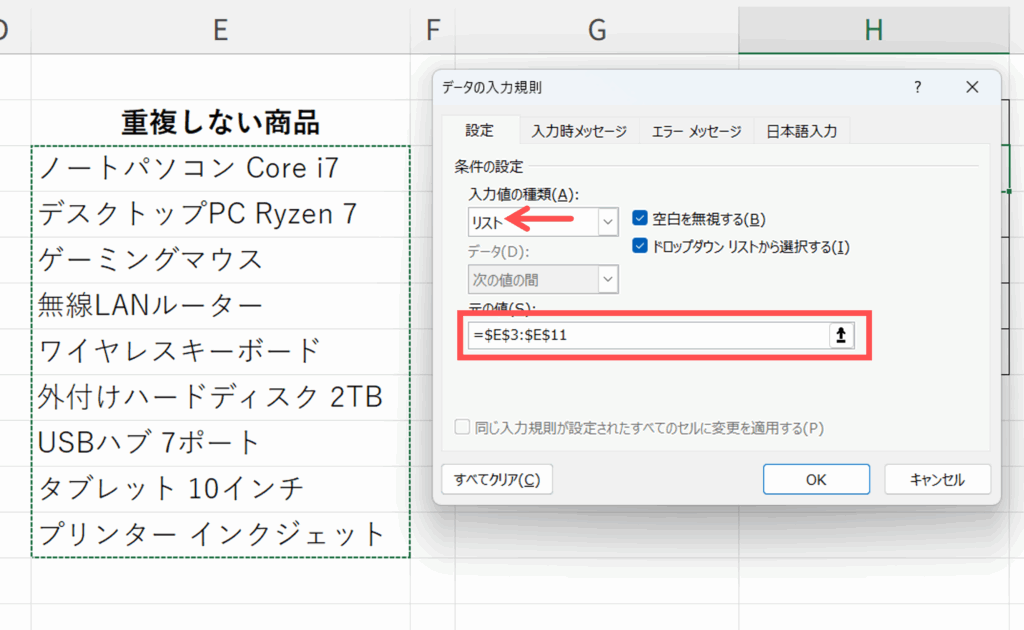Select column E header
Viewport: 1024px width, 630px height.
[x=221, y=30]
